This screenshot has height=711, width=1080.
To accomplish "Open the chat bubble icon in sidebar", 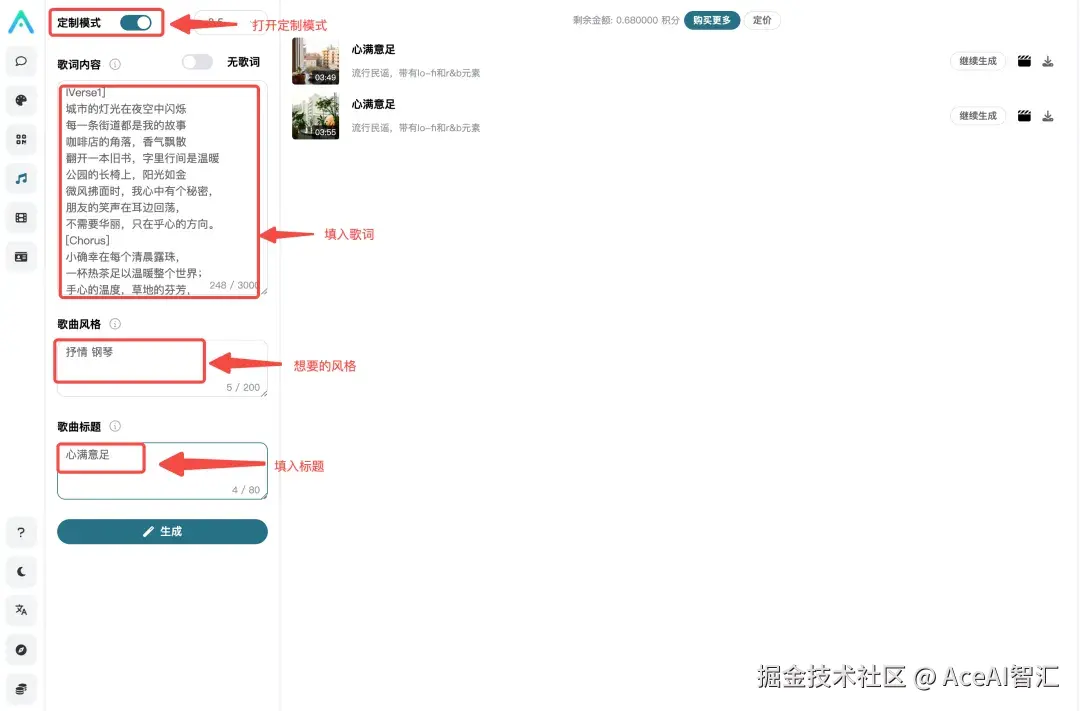I will pyautogui.click(x=21, y=61).
